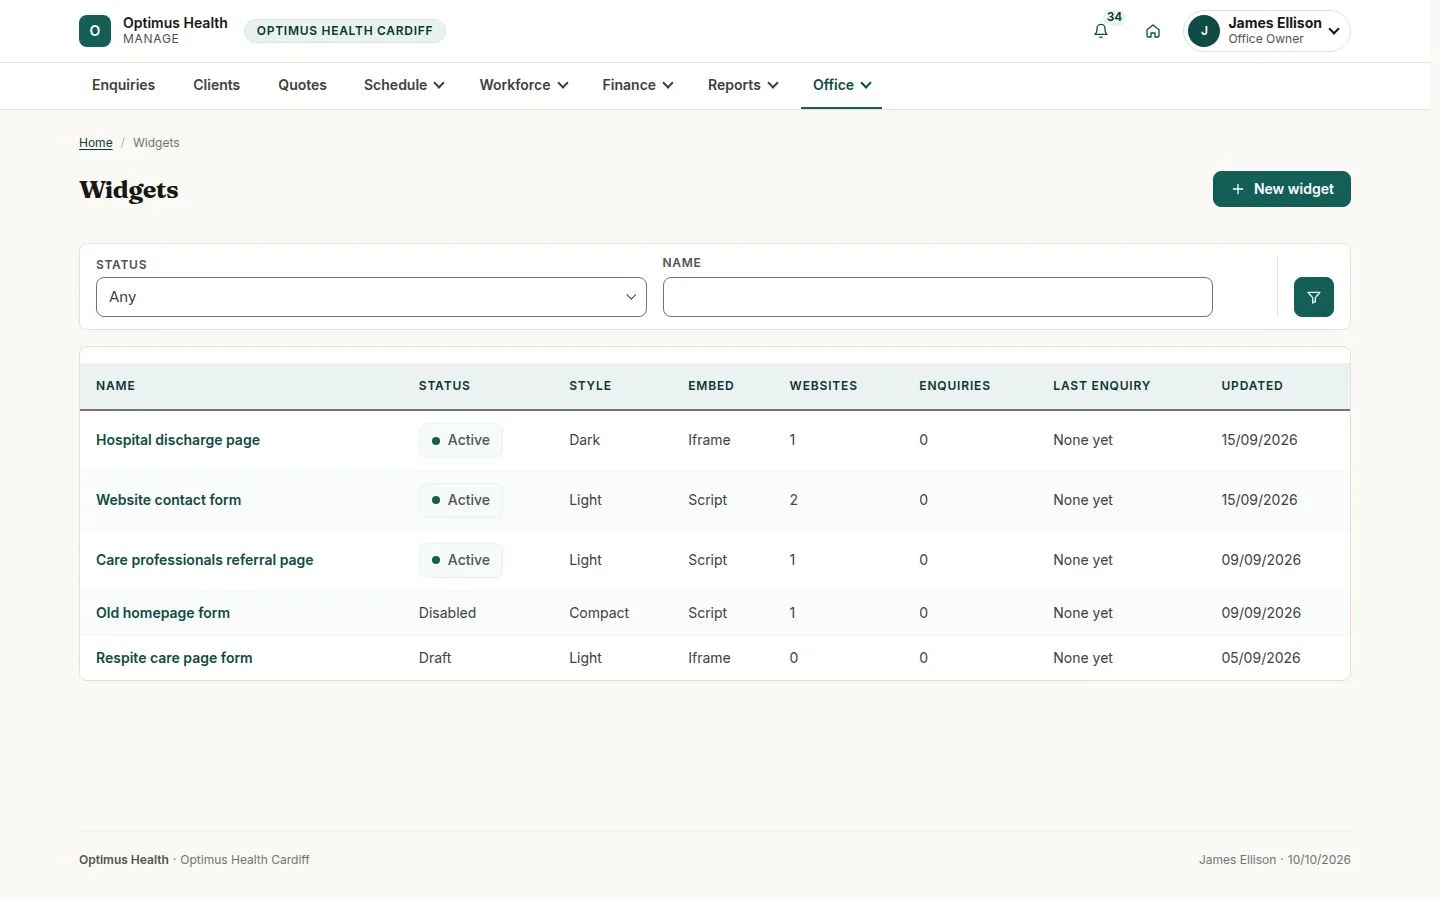
Task: Click the Status column header
Action: [444, 386]
